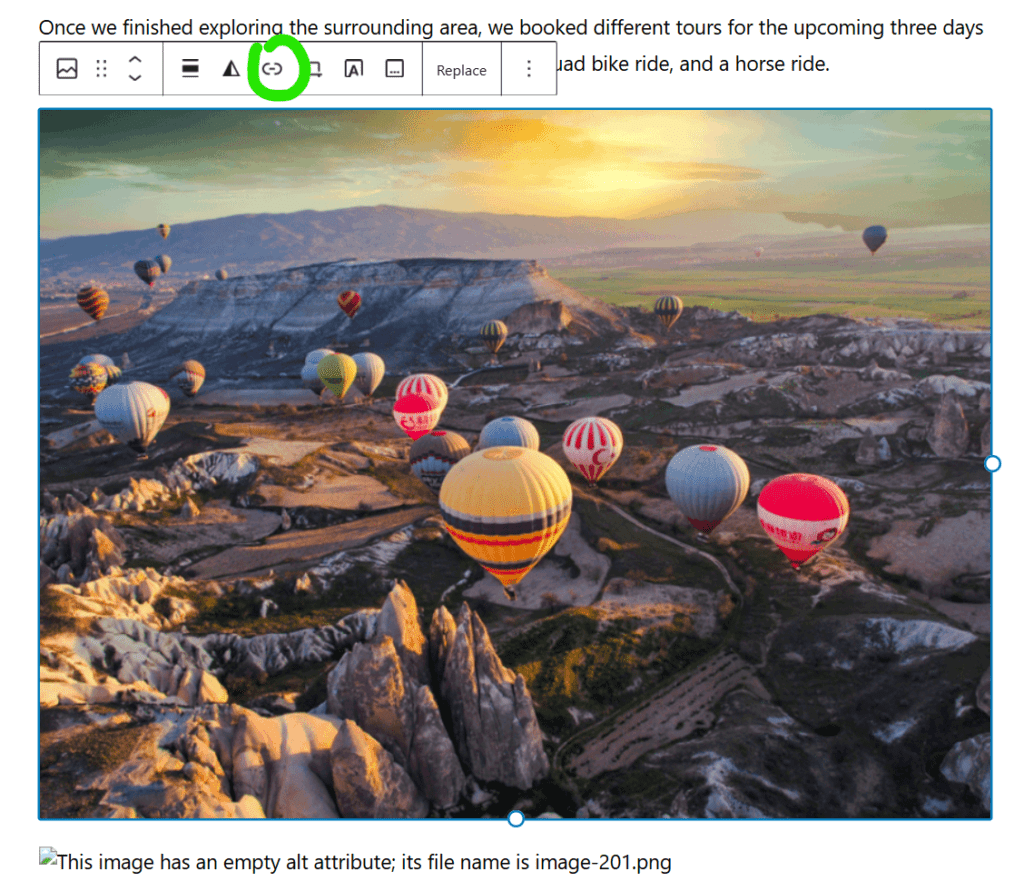Click the bottom image resize handle
The width and height of the screenshot is (1024, 891).
coord(515,819)
